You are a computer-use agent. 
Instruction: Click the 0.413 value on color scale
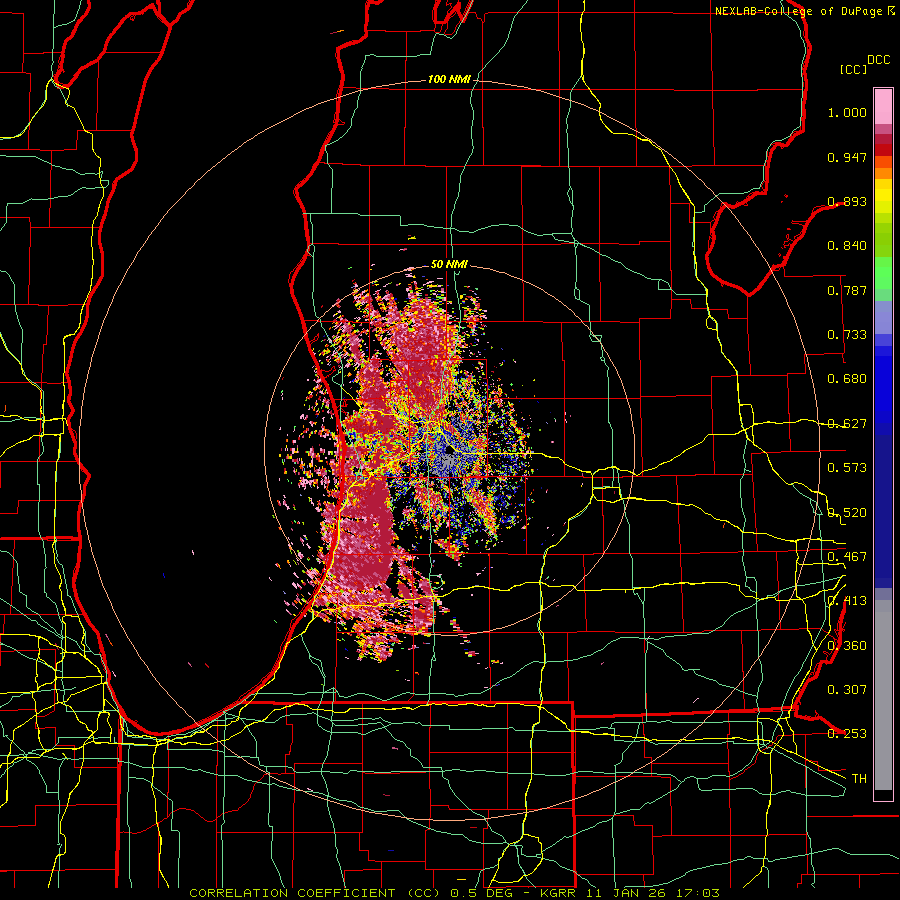click(x=847, y=601)
